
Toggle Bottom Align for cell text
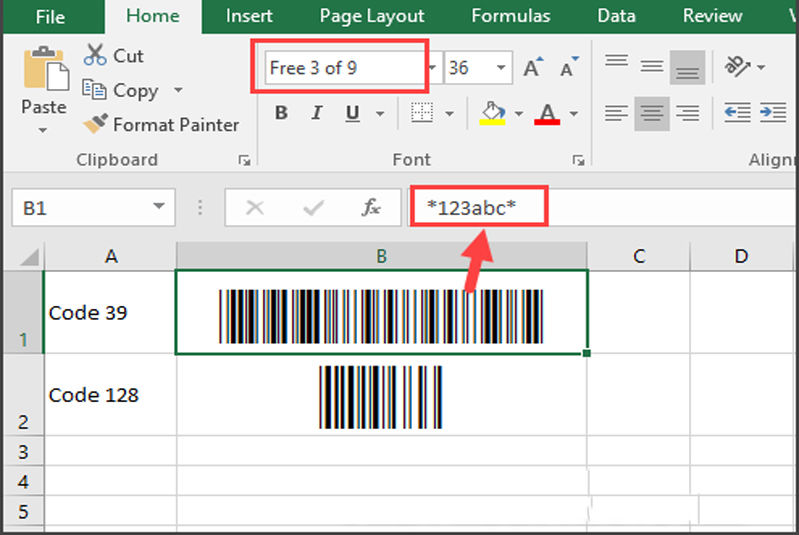coord(687,67)
